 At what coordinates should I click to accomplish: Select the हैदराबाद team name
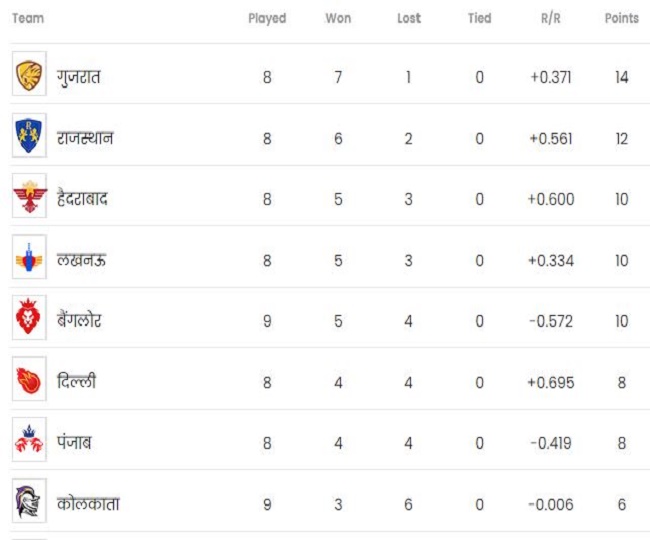coord(83,199)
